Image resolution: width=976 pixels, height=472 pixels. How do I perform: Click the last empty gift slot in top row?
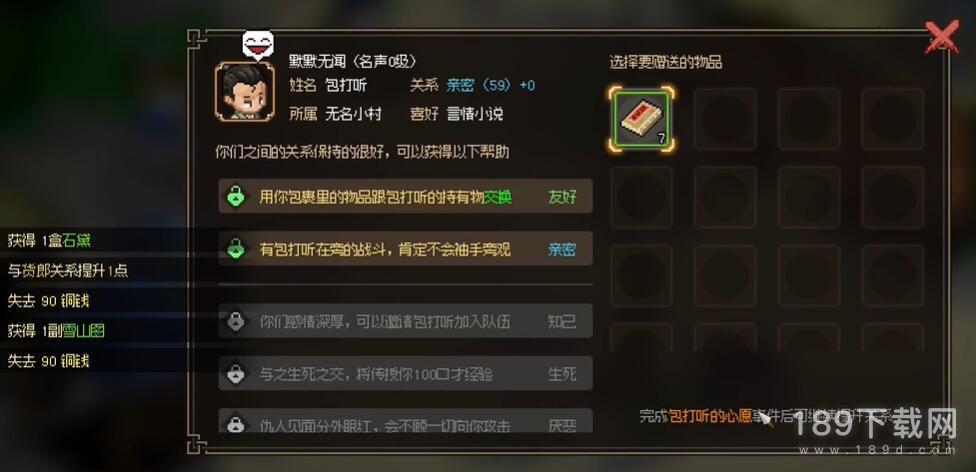tap(893, 119)
